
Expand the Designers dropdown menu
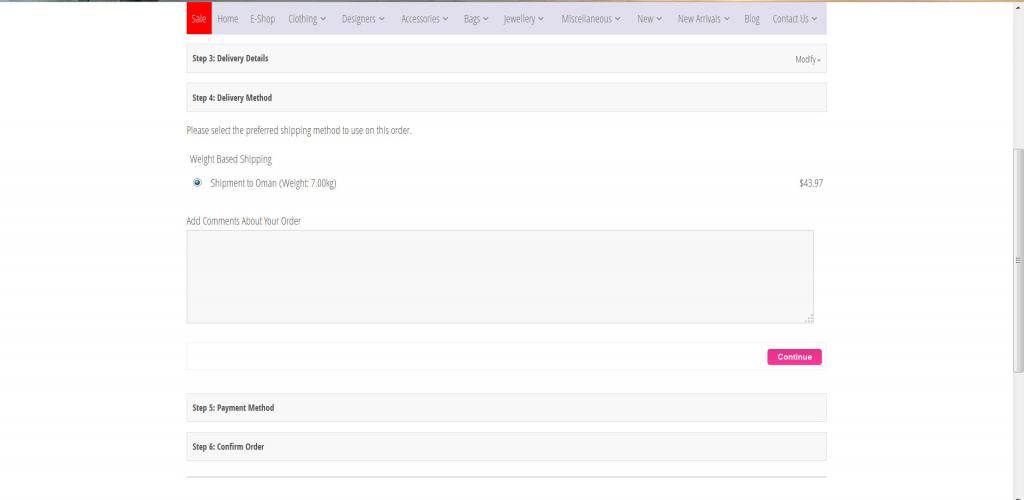click(x=363, y=19)
